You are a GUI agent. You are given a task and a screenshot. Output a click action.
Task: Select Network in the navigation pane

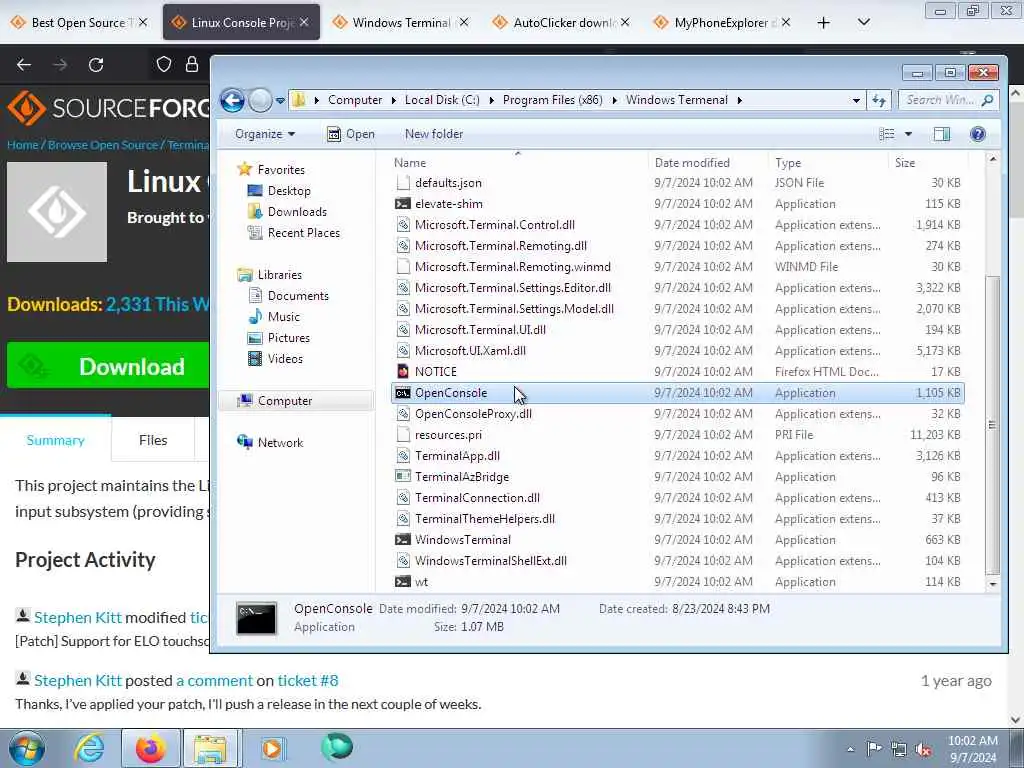pyautogui.click(x=280, y=443)
